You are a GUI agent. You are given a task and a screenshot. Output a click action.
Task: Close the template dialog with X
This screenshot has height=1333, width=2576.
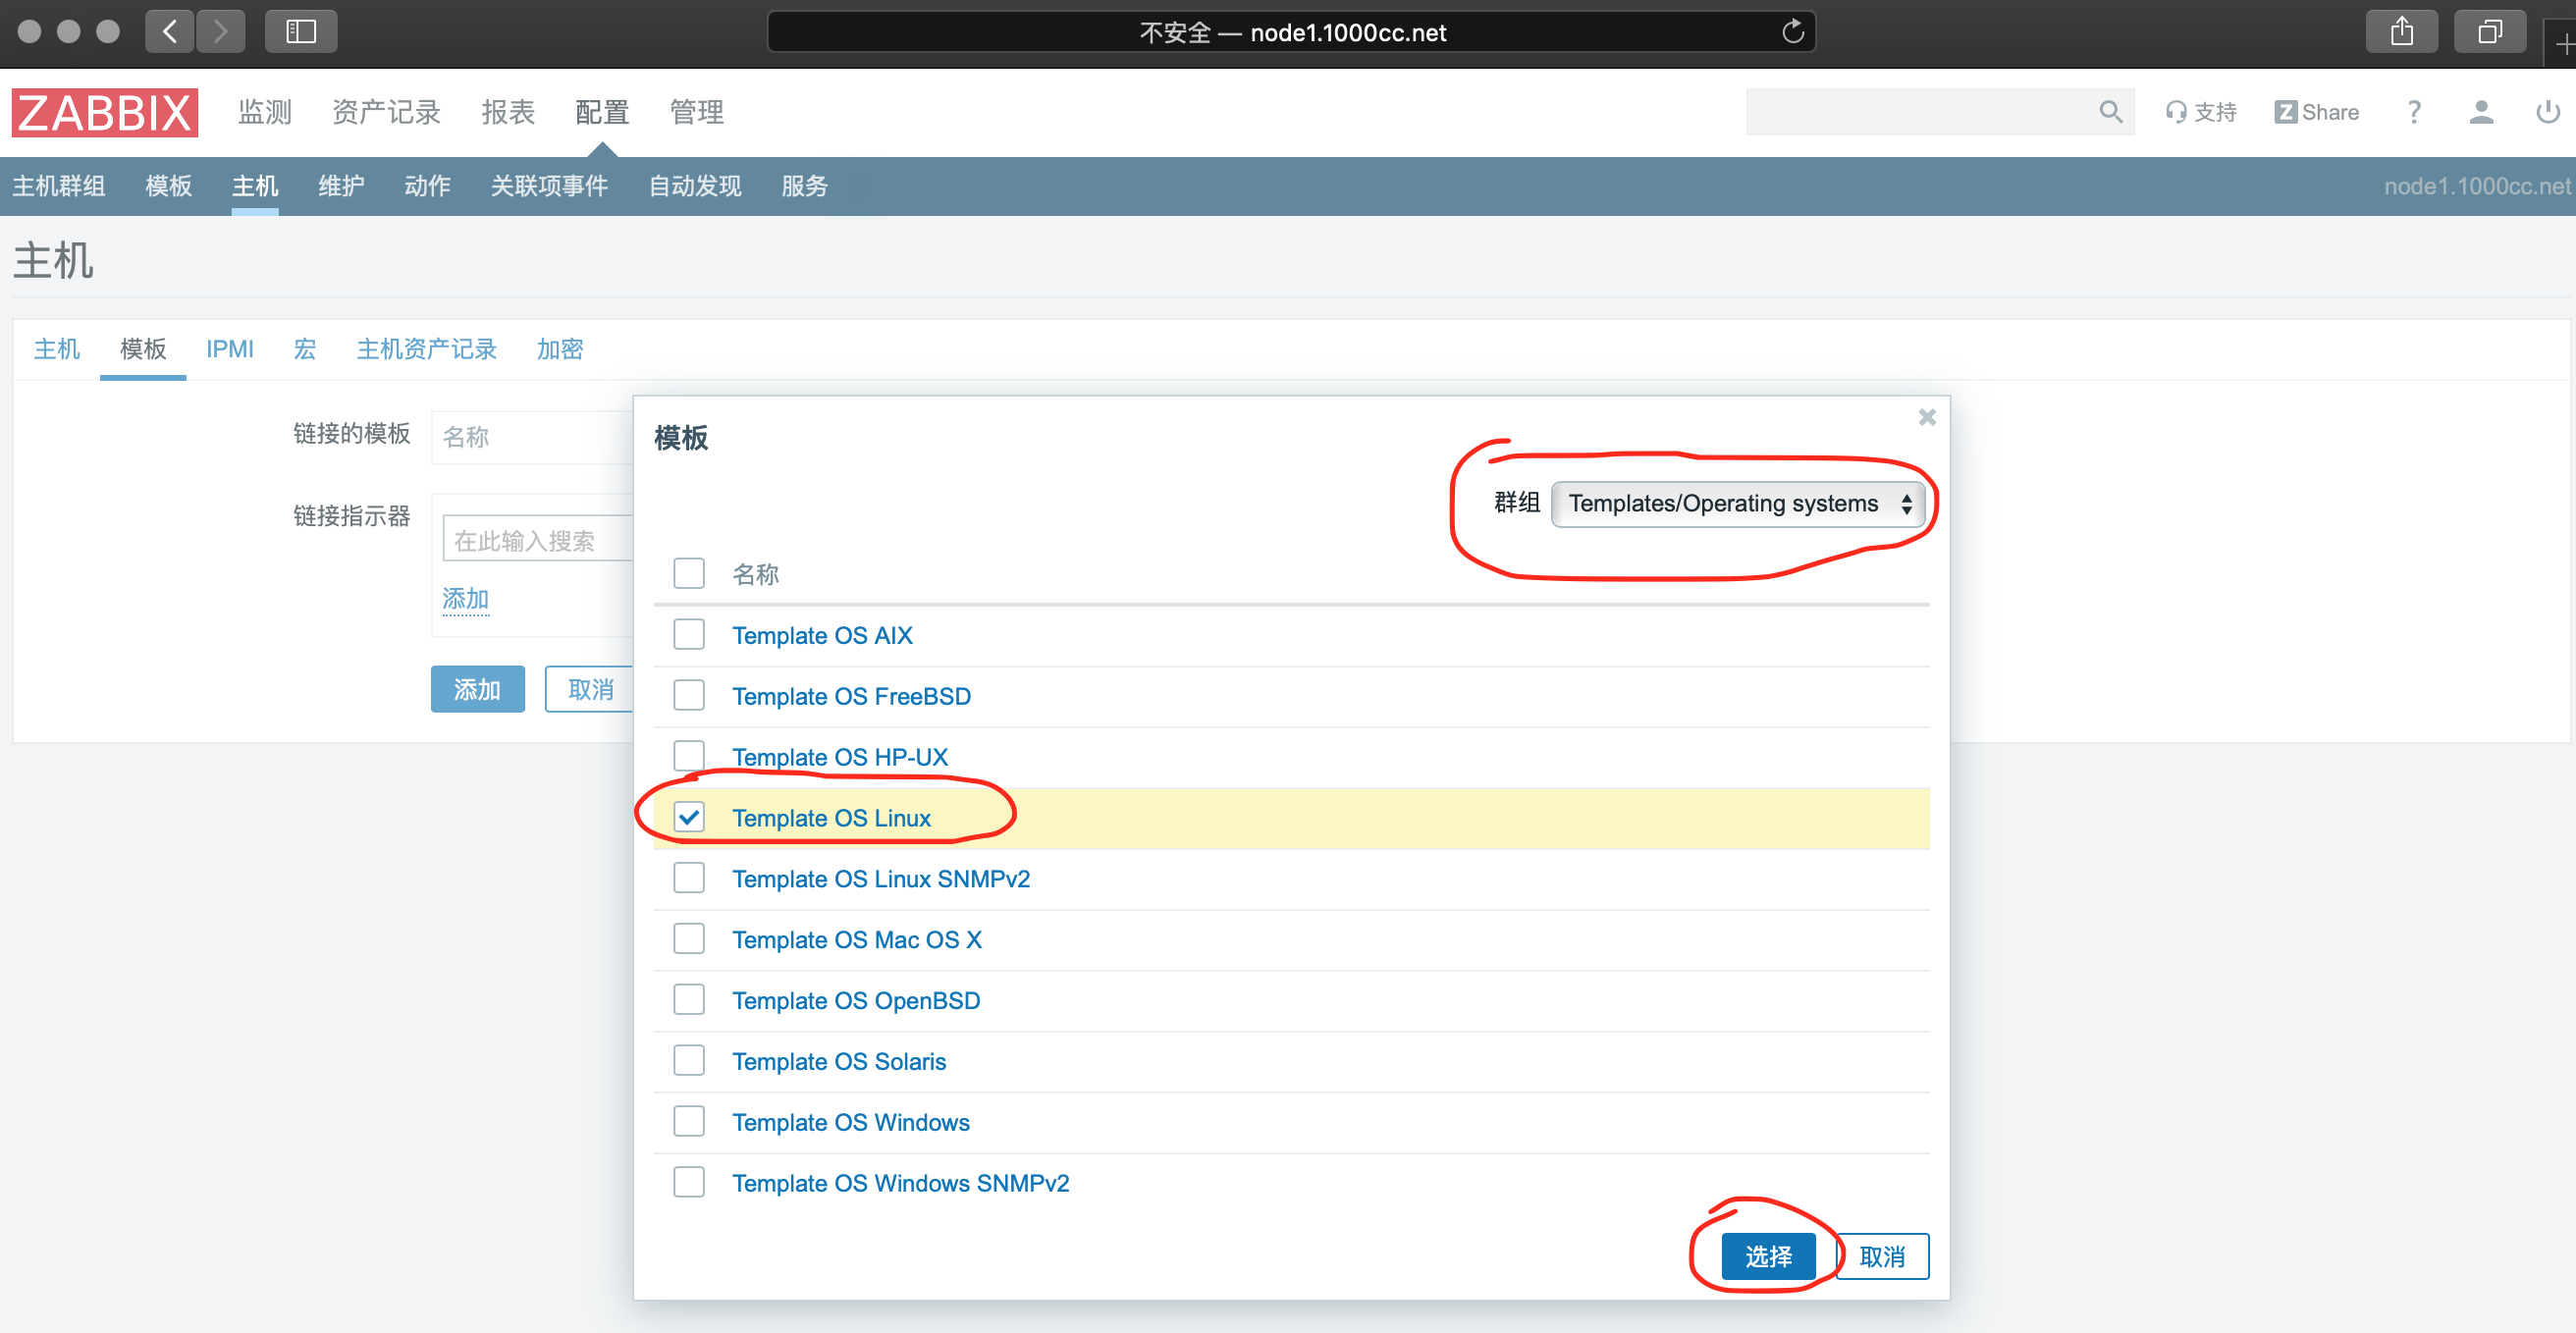[x=1927, y=417]
